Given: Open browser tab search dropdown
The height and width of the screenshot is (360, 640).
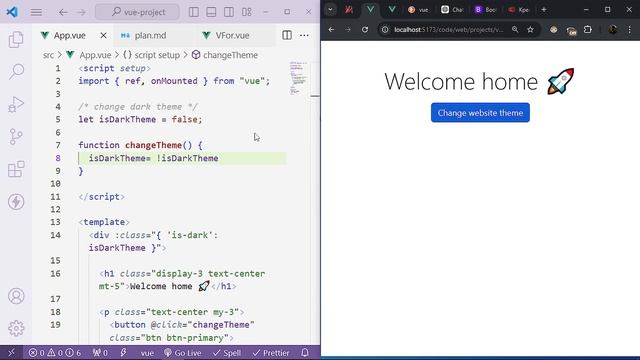Looking at the screenshot, I should click(330, 9).
